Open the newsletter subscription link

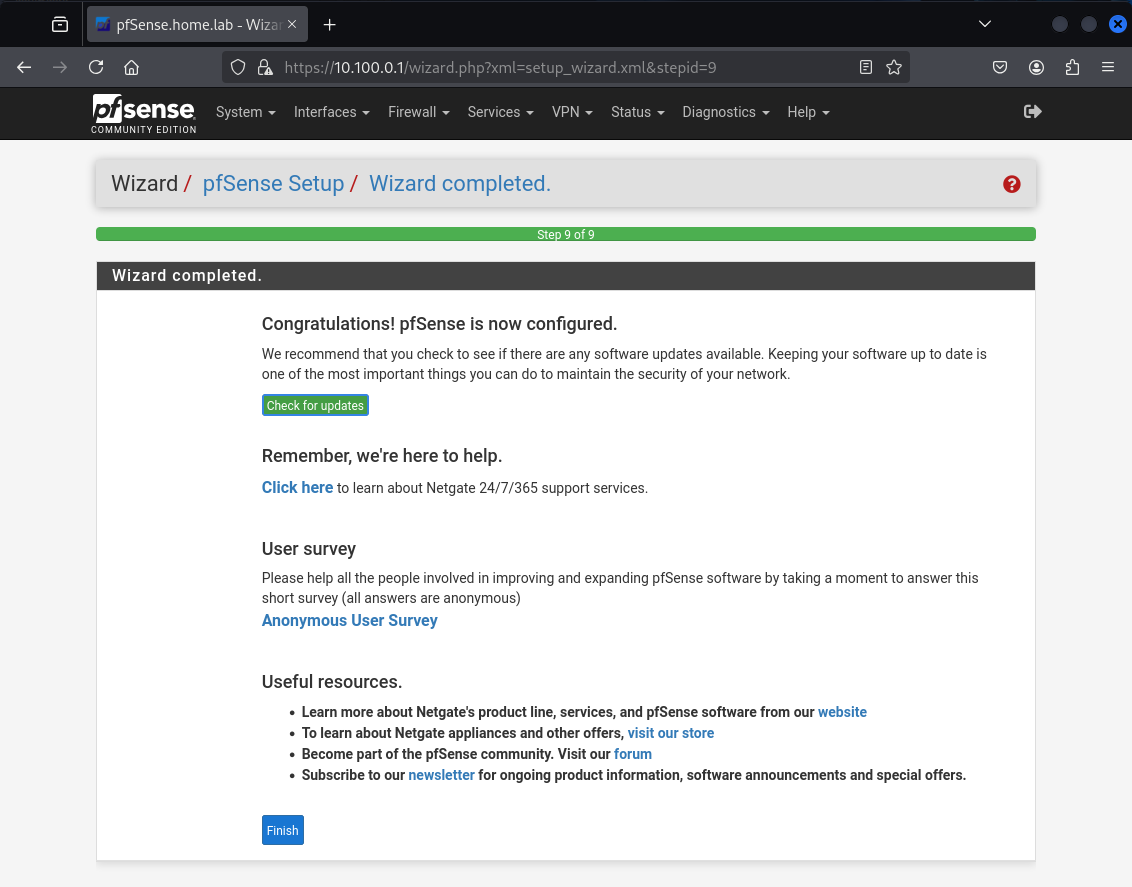(x=441, y=774)
